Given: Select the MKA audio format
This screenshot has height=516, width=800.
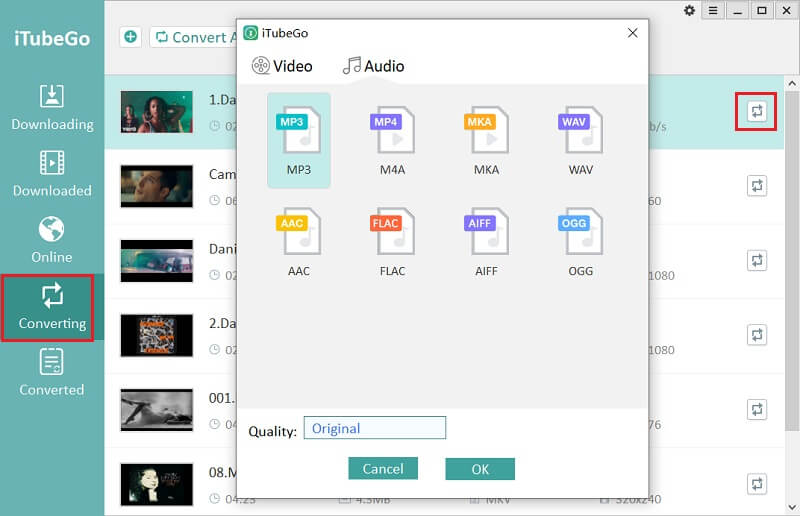Looking at the screenshot, I should [487, 140].
